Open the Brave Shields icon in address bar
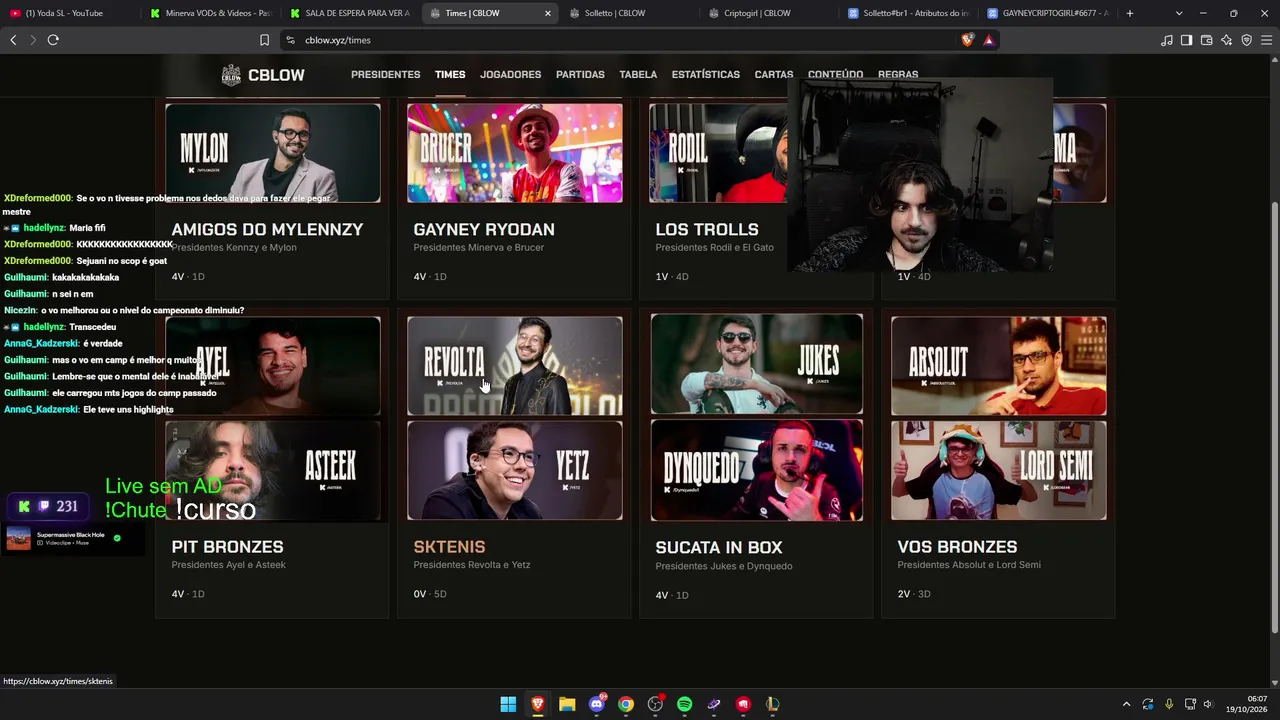 tap(967, 40)
